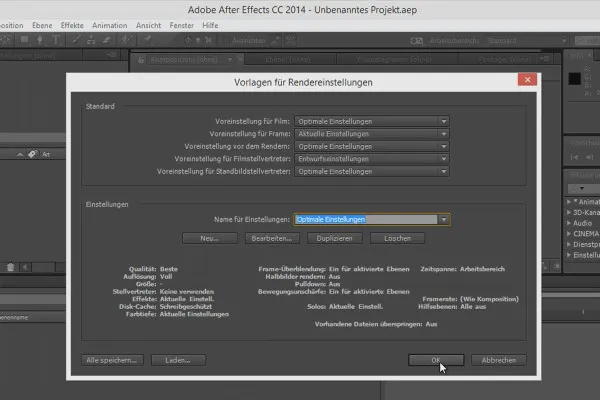The image size is (600, 400).
Task: Switch to the Flussdiagramm (ohne) tab
Action: click(395, 60)
